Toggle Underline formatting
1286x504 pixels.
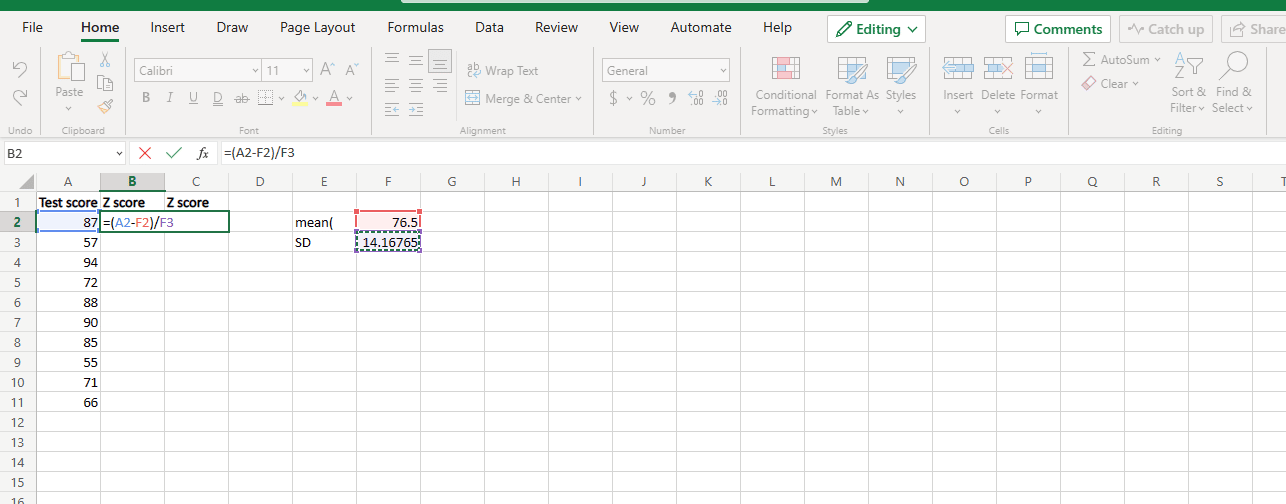point(194,98)
